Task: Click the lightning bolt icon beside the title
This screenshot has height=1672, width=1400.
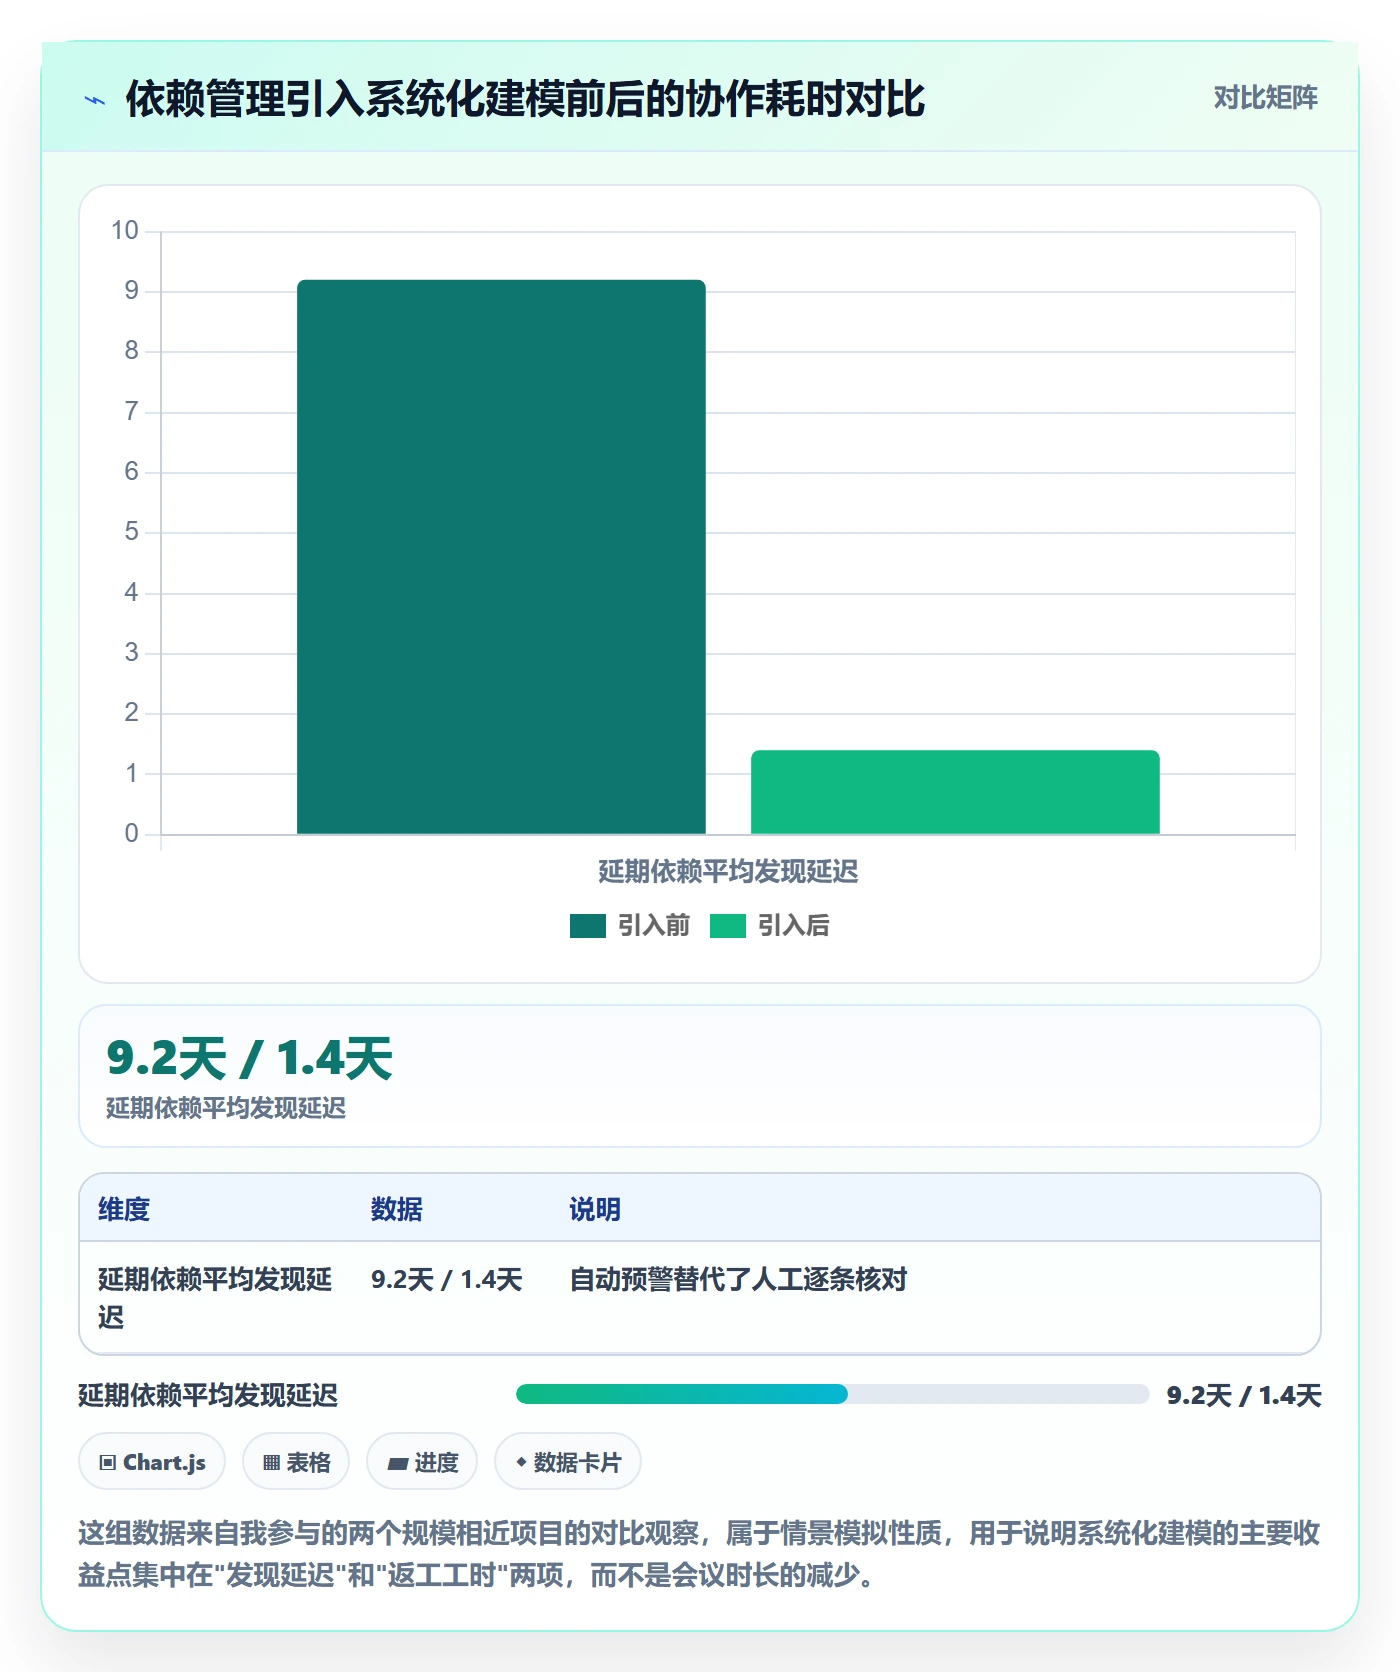Action: 95,100
